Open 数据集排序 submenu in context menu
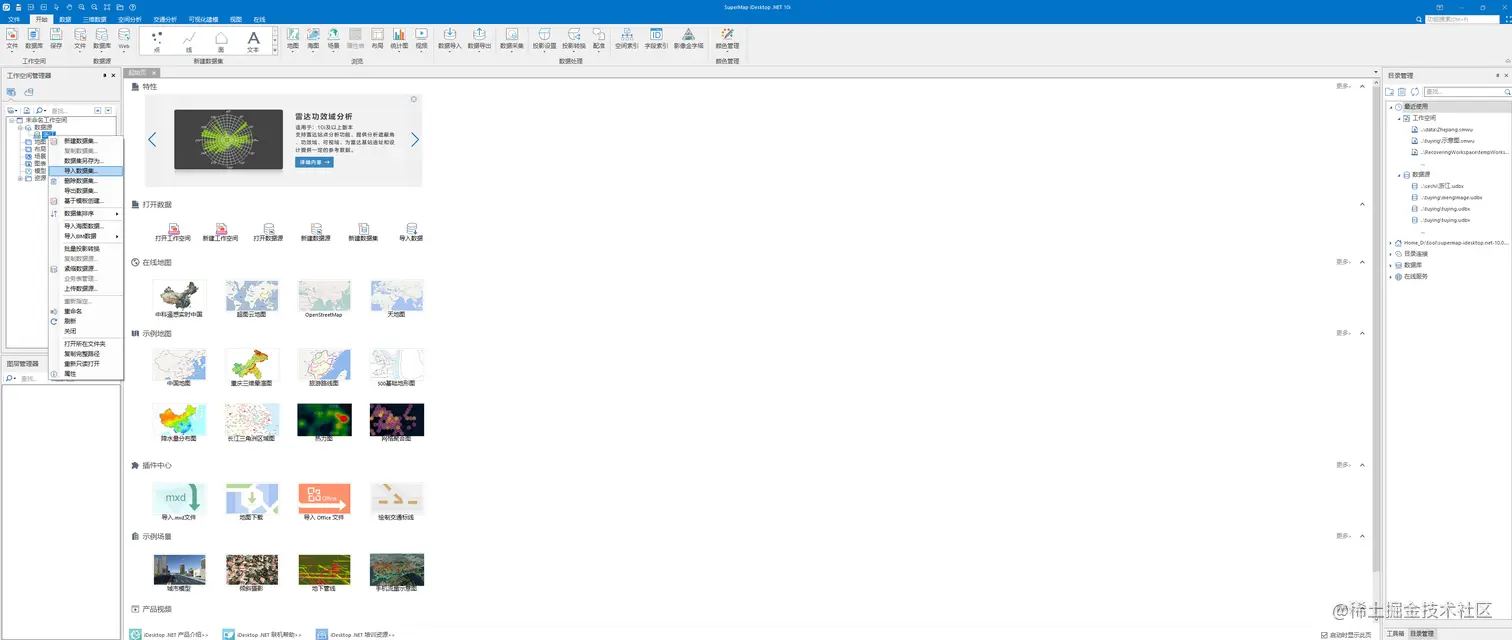This screenshot has height=640, width=1512. pos(86,213)
